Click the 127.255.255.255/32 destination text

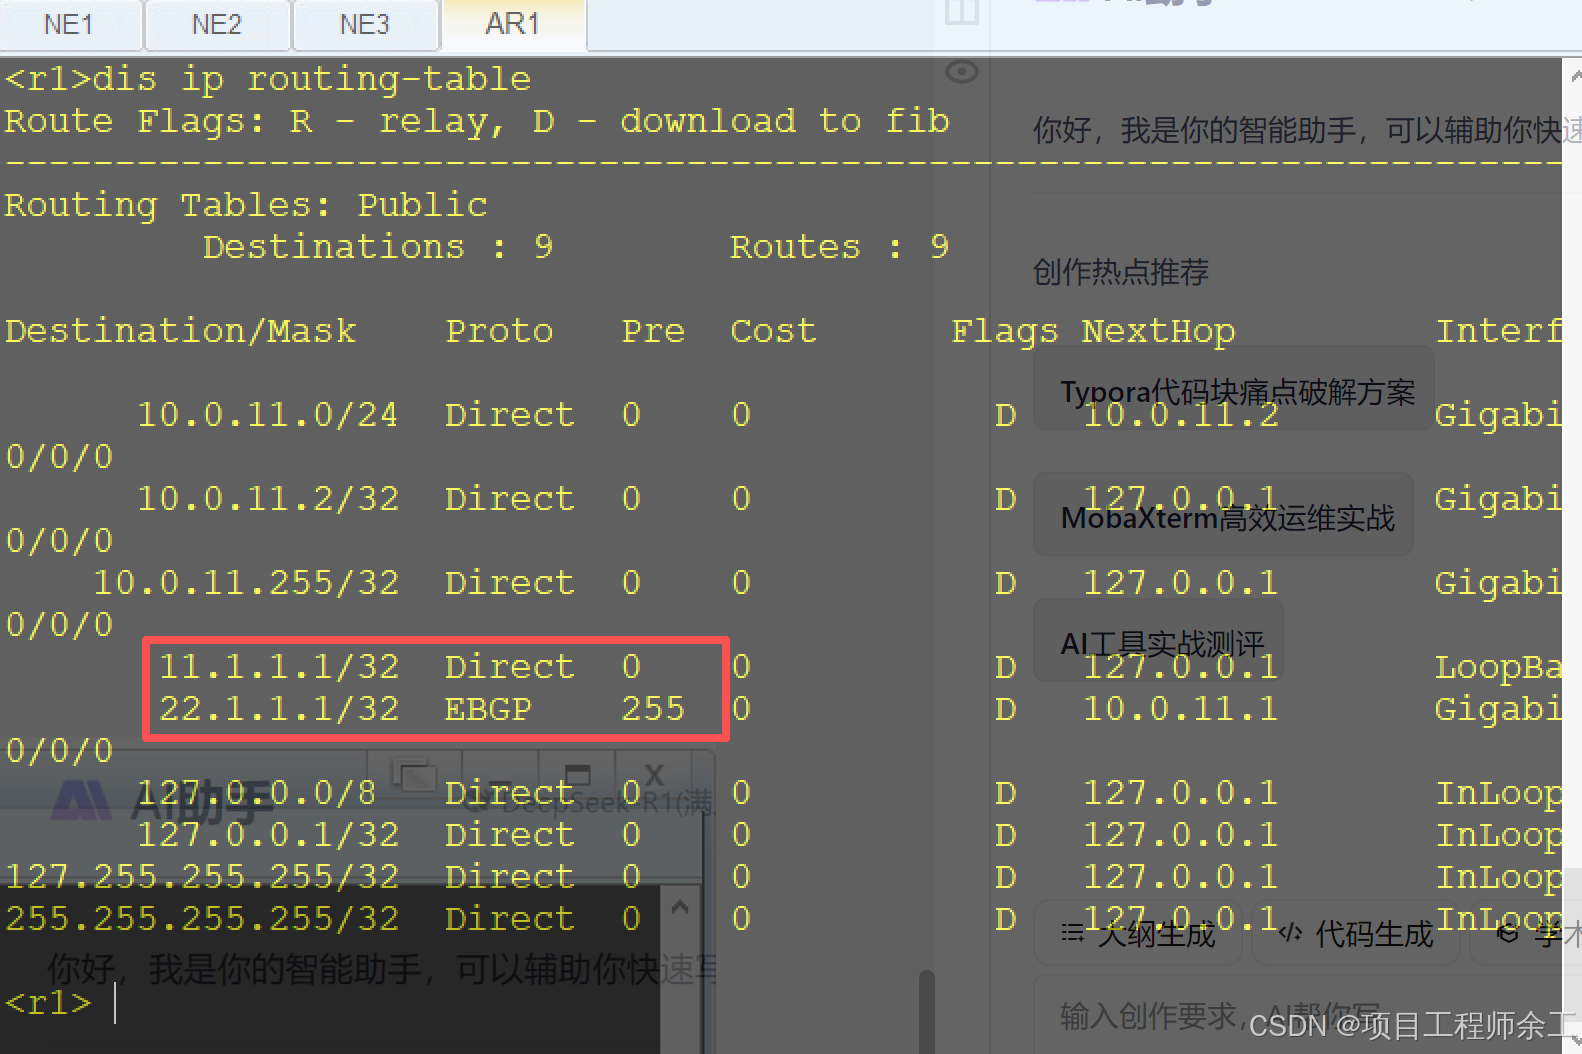coord(202,876)
